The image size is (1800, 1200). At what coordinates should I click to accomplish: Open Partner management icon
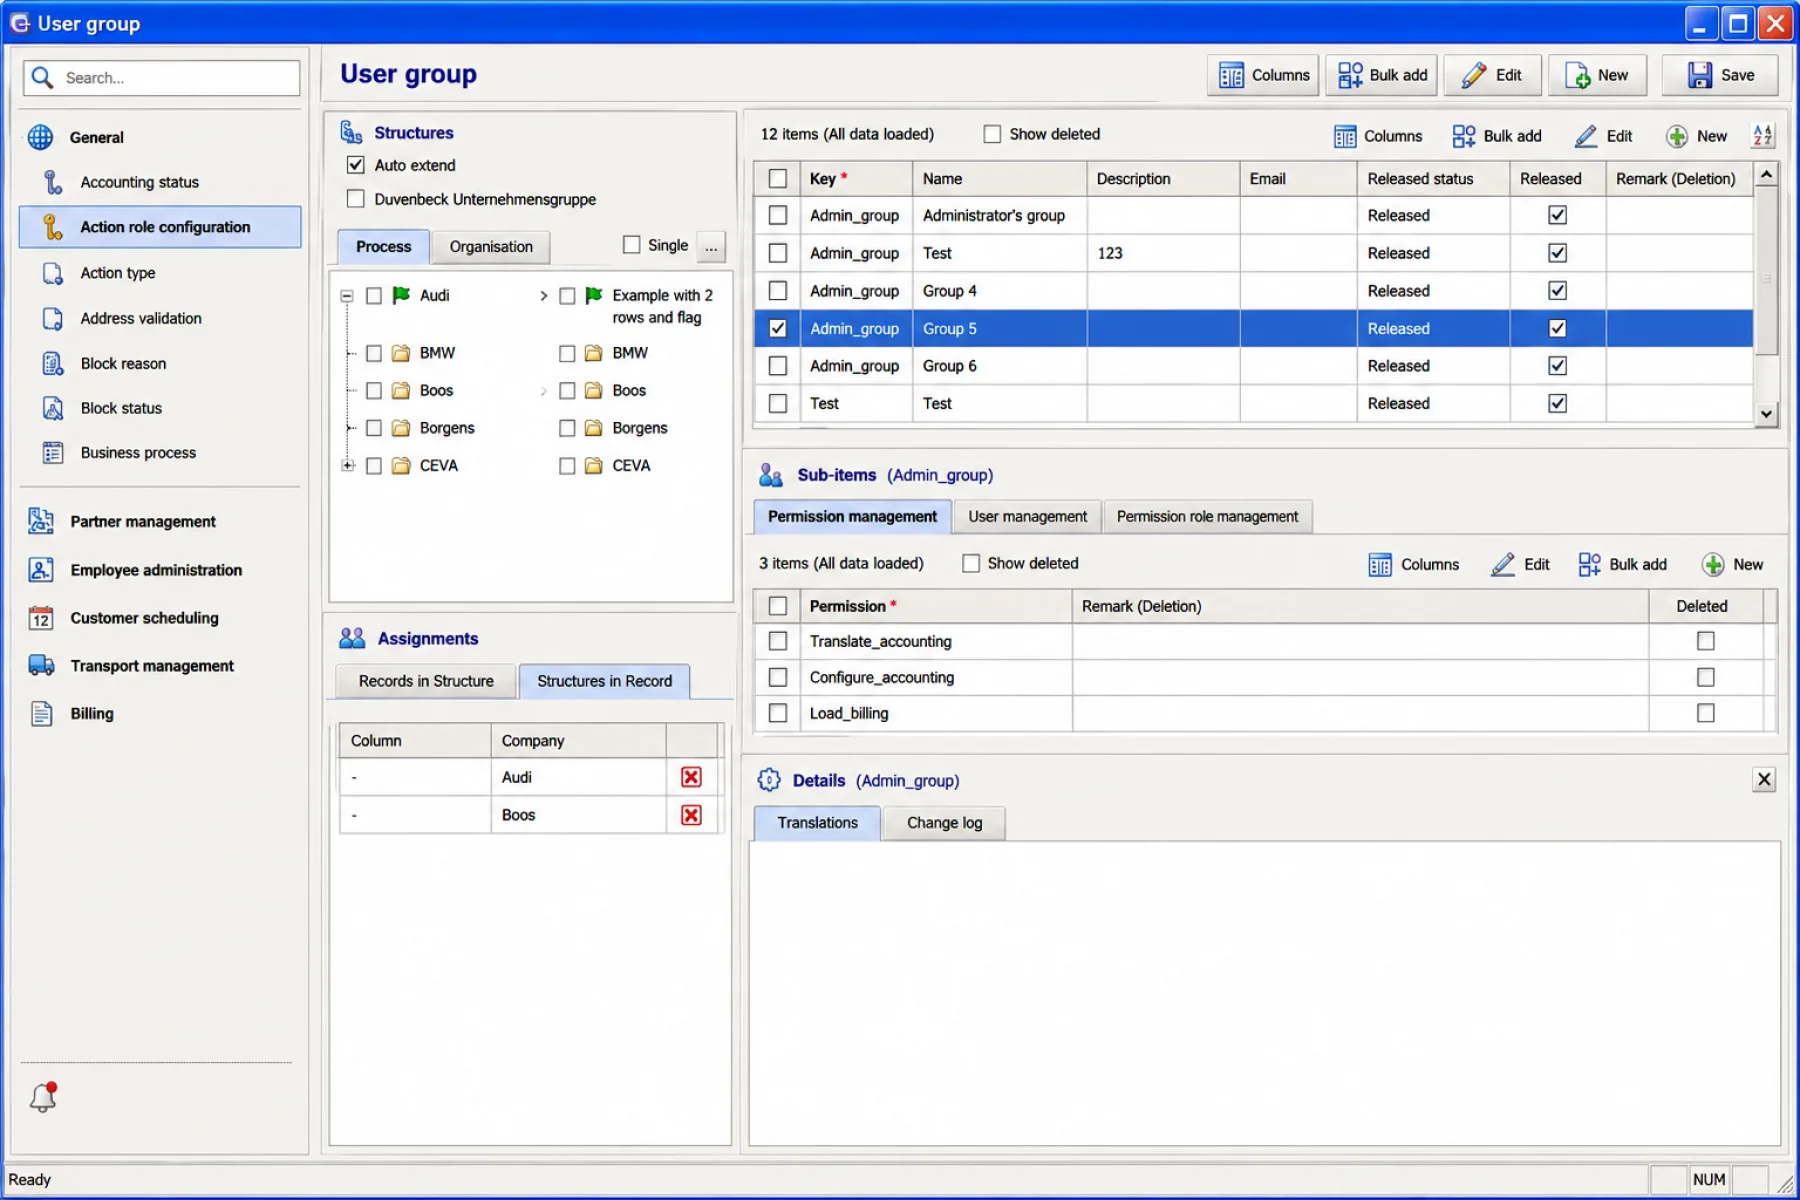coord(41,521)
